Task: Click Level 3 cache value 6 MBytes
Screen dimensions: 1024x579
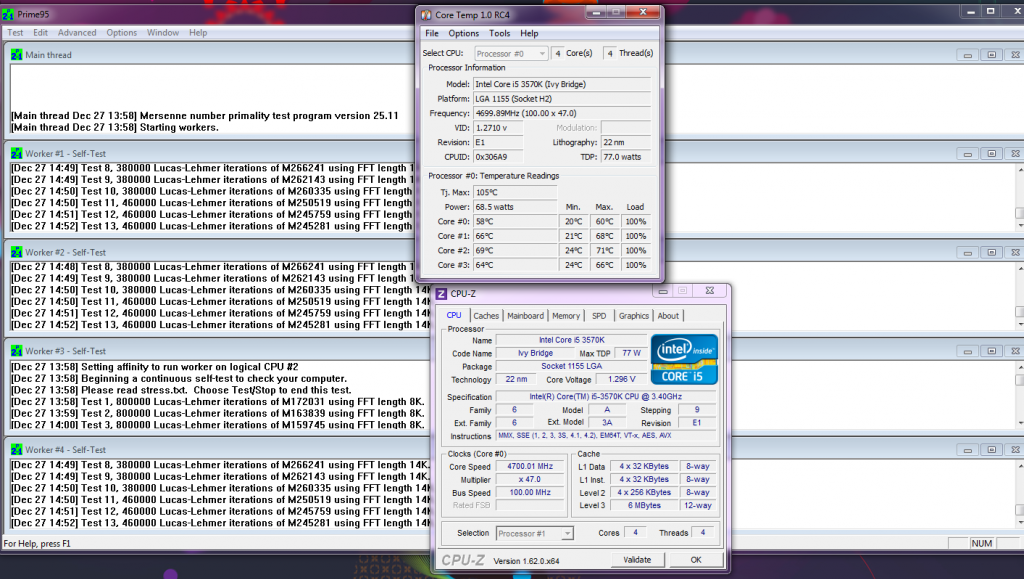Action: 644,505
